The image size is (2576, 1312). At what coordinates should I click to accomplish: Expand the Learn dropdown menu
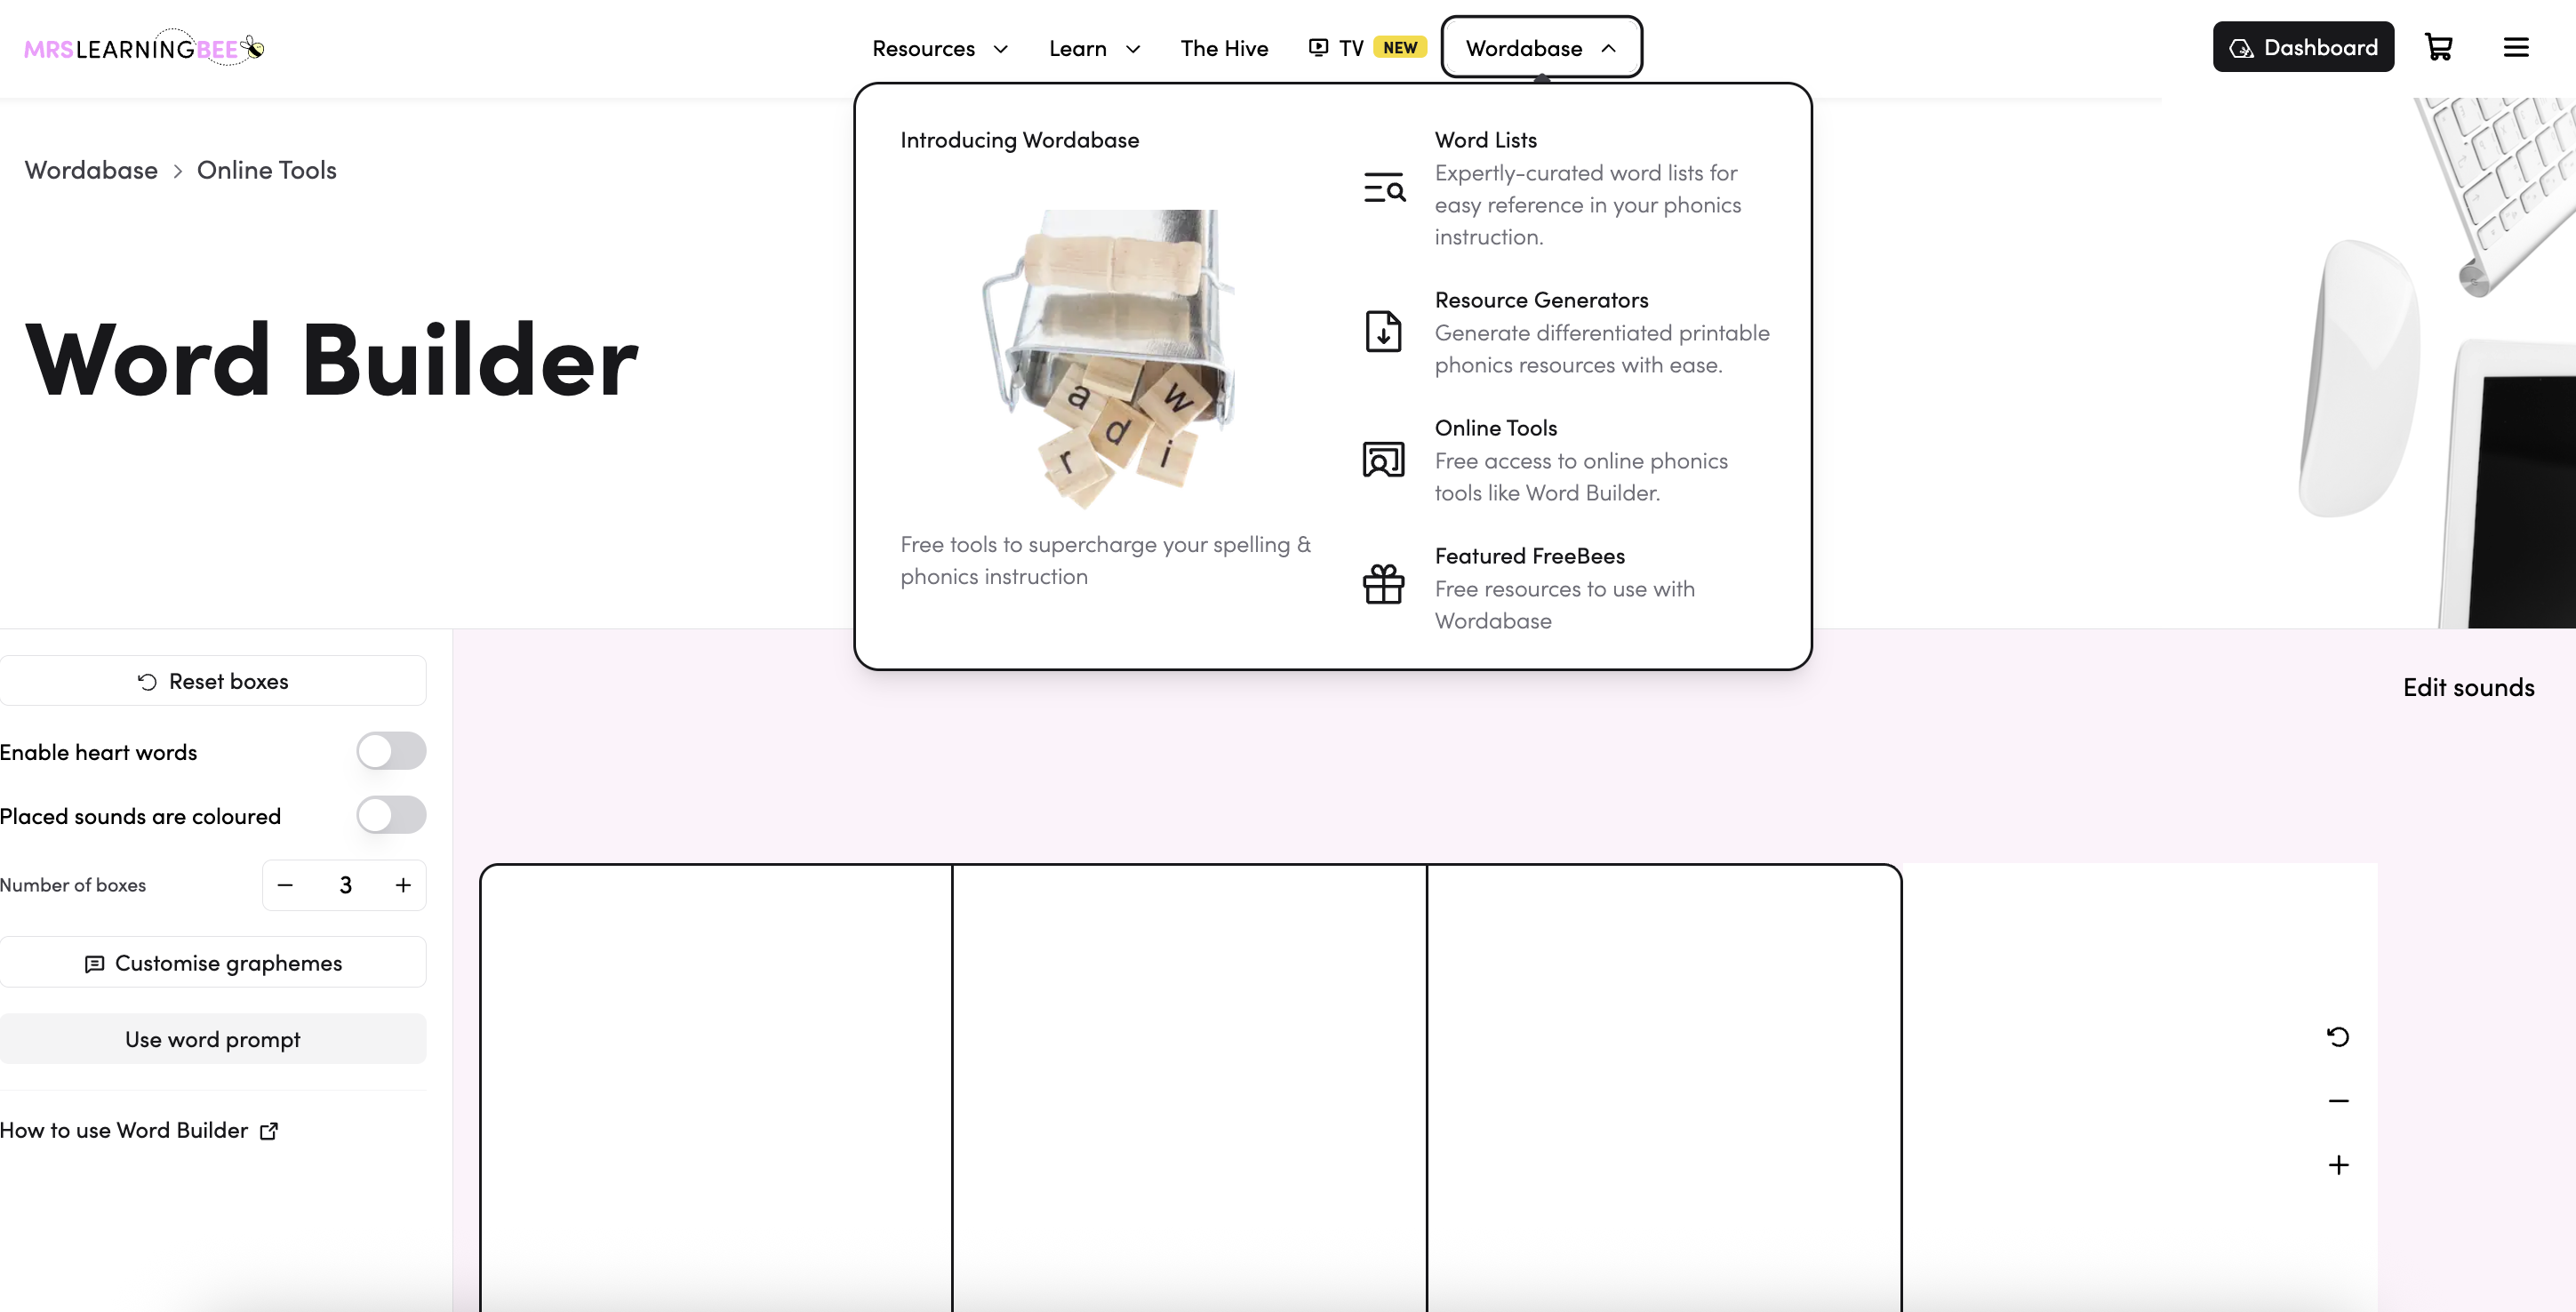coord(1094,48)
